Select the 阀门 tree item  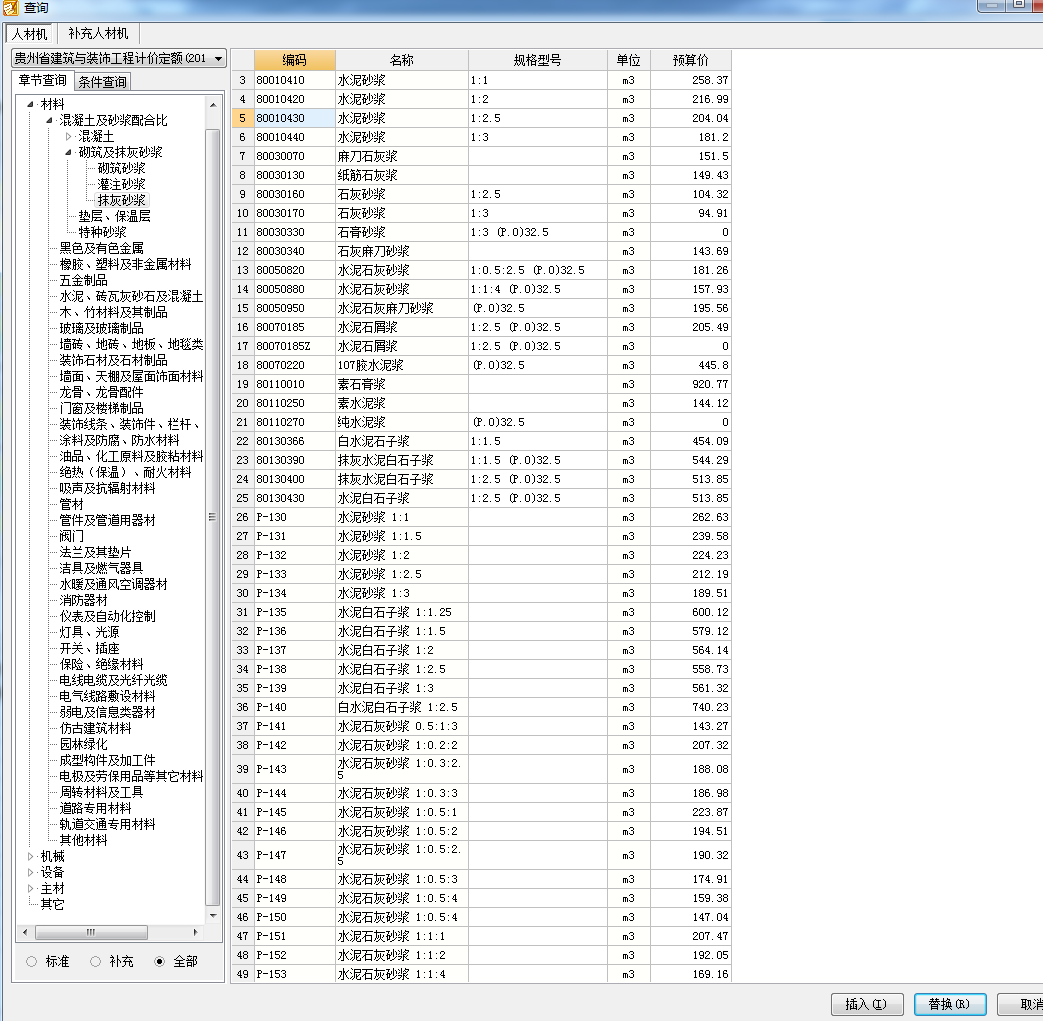click(71, 536)
